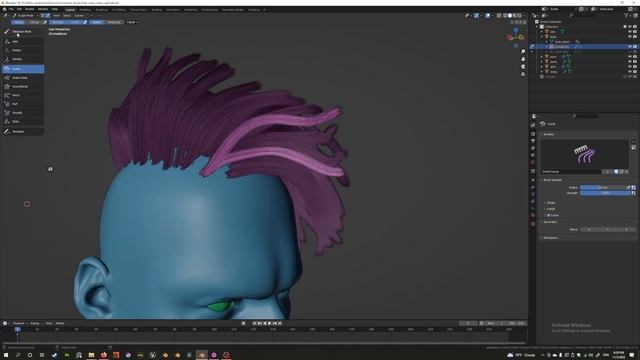Select the Snake Hook tool
This screenshot has height=360, width=640.
[23, 78]
